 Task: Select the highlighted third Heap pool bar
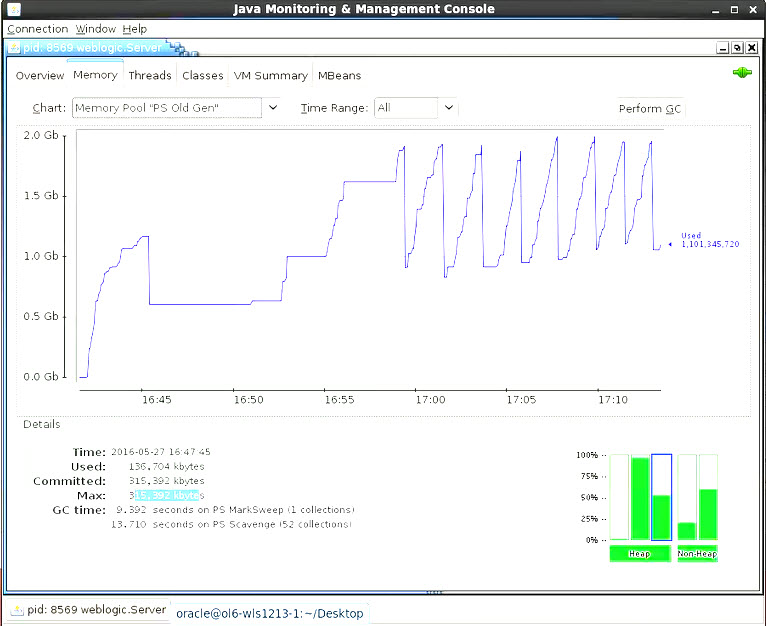[661, 497]
